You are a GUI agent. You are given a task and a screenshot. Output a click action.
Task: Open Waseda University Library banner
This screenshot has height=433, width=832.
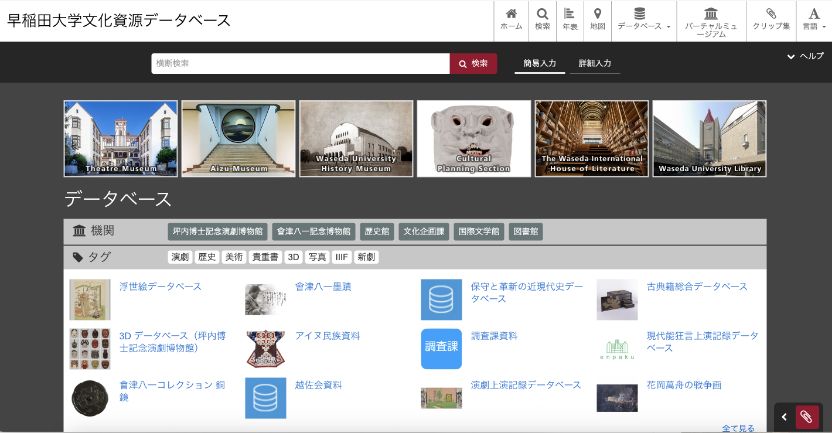tap(709, 138)
